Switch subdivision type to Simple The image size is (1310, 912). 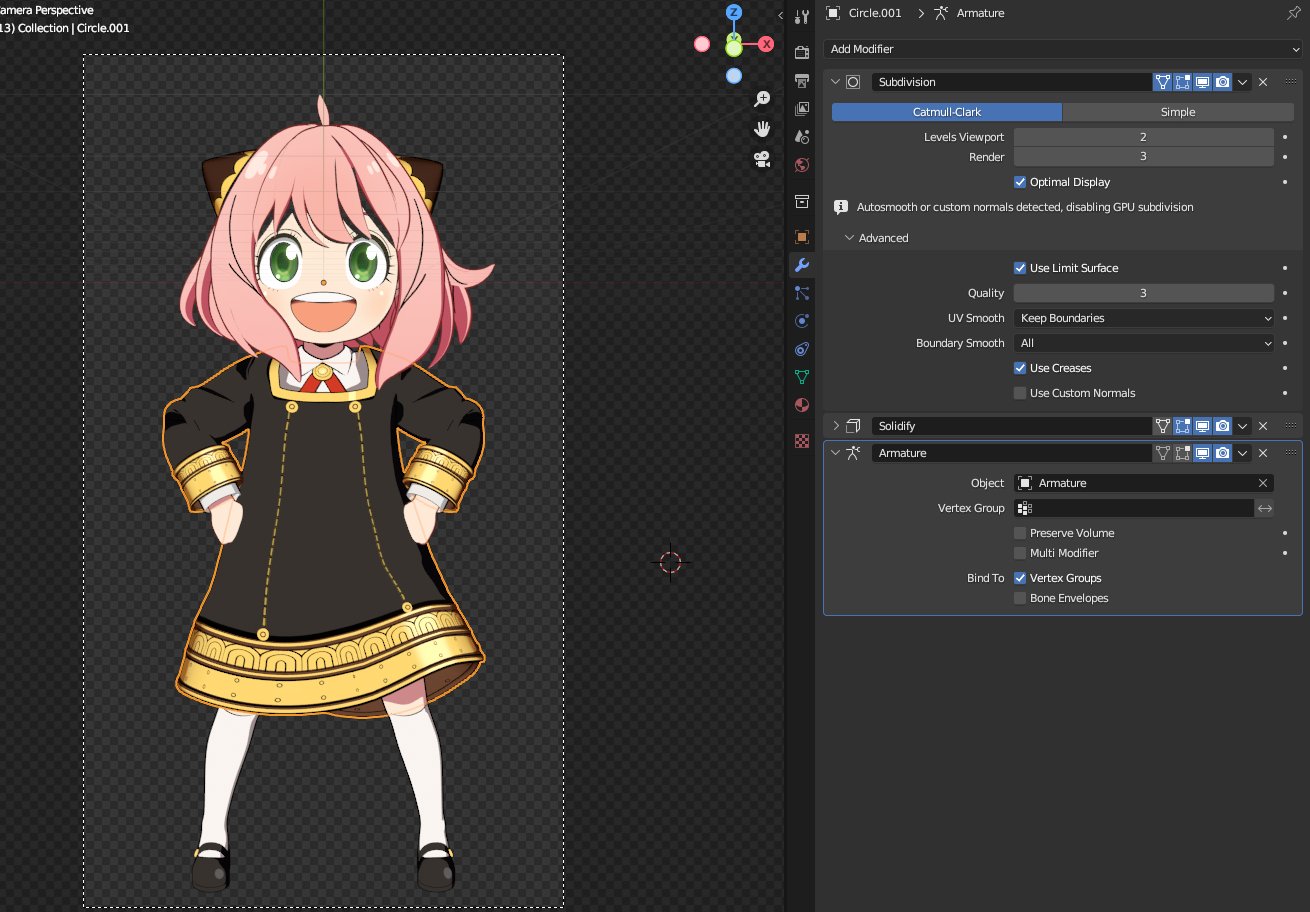pos(1178,112)
